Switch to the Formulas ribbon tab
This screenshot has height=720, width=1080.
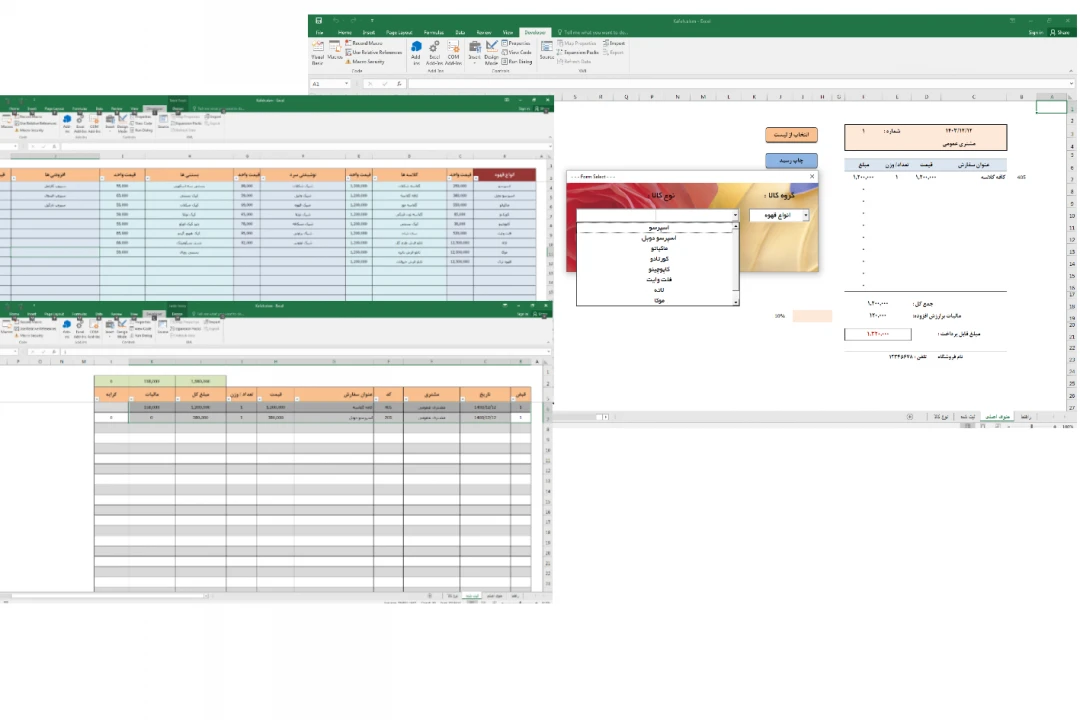[x=434, y=33]
